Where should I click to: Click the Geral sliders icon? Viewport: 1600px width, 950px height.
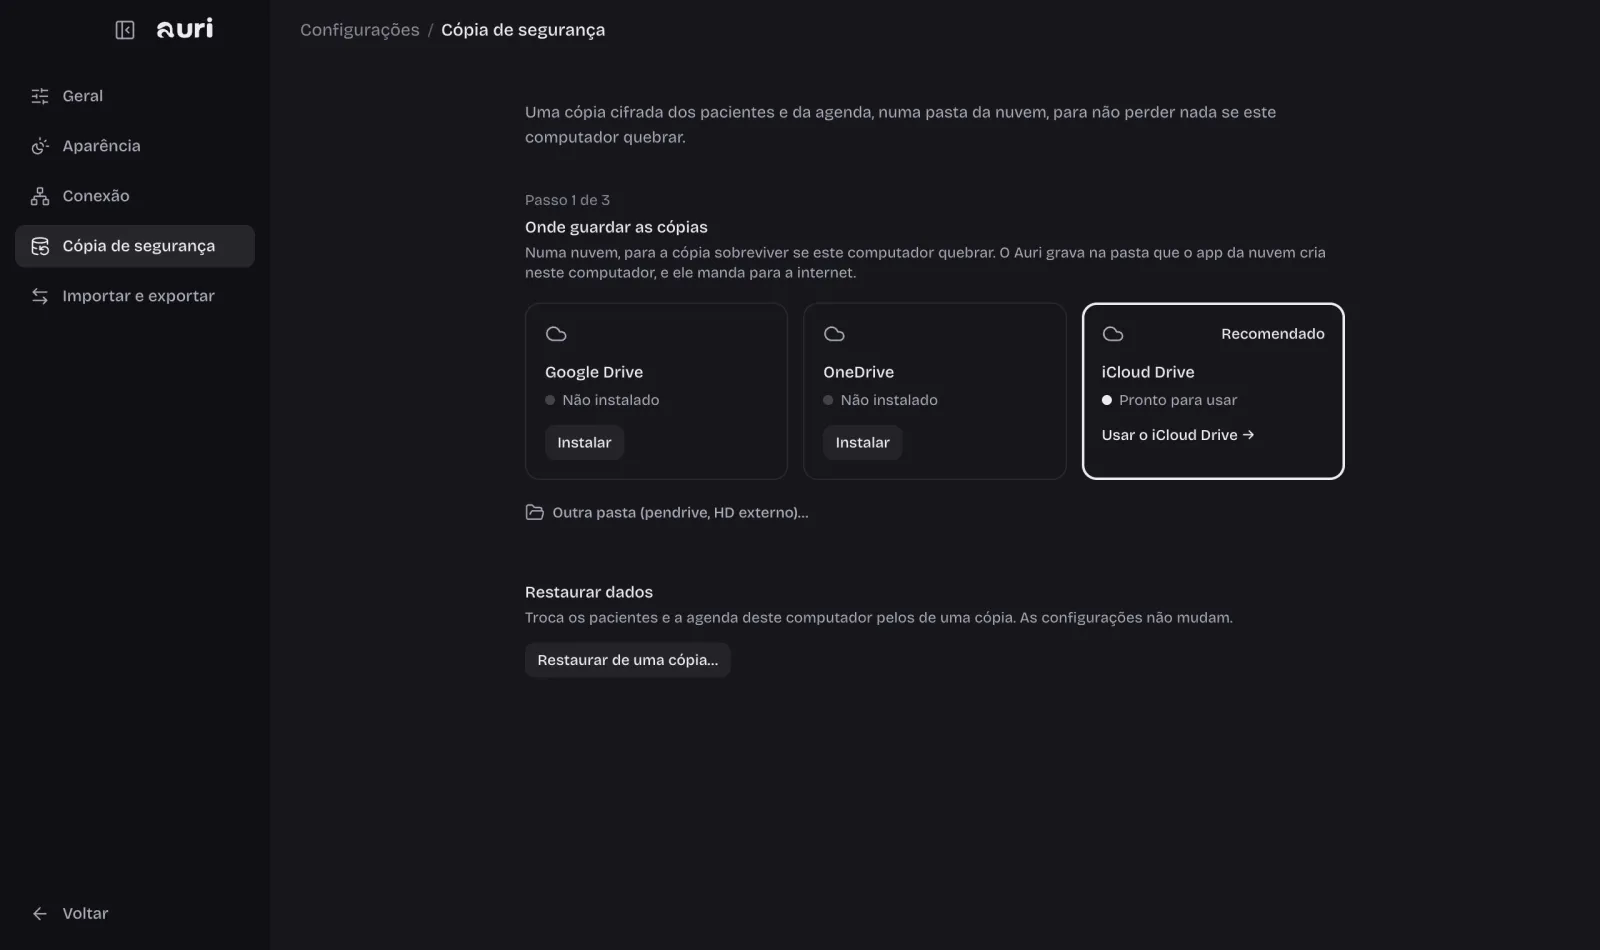[40, 96]
